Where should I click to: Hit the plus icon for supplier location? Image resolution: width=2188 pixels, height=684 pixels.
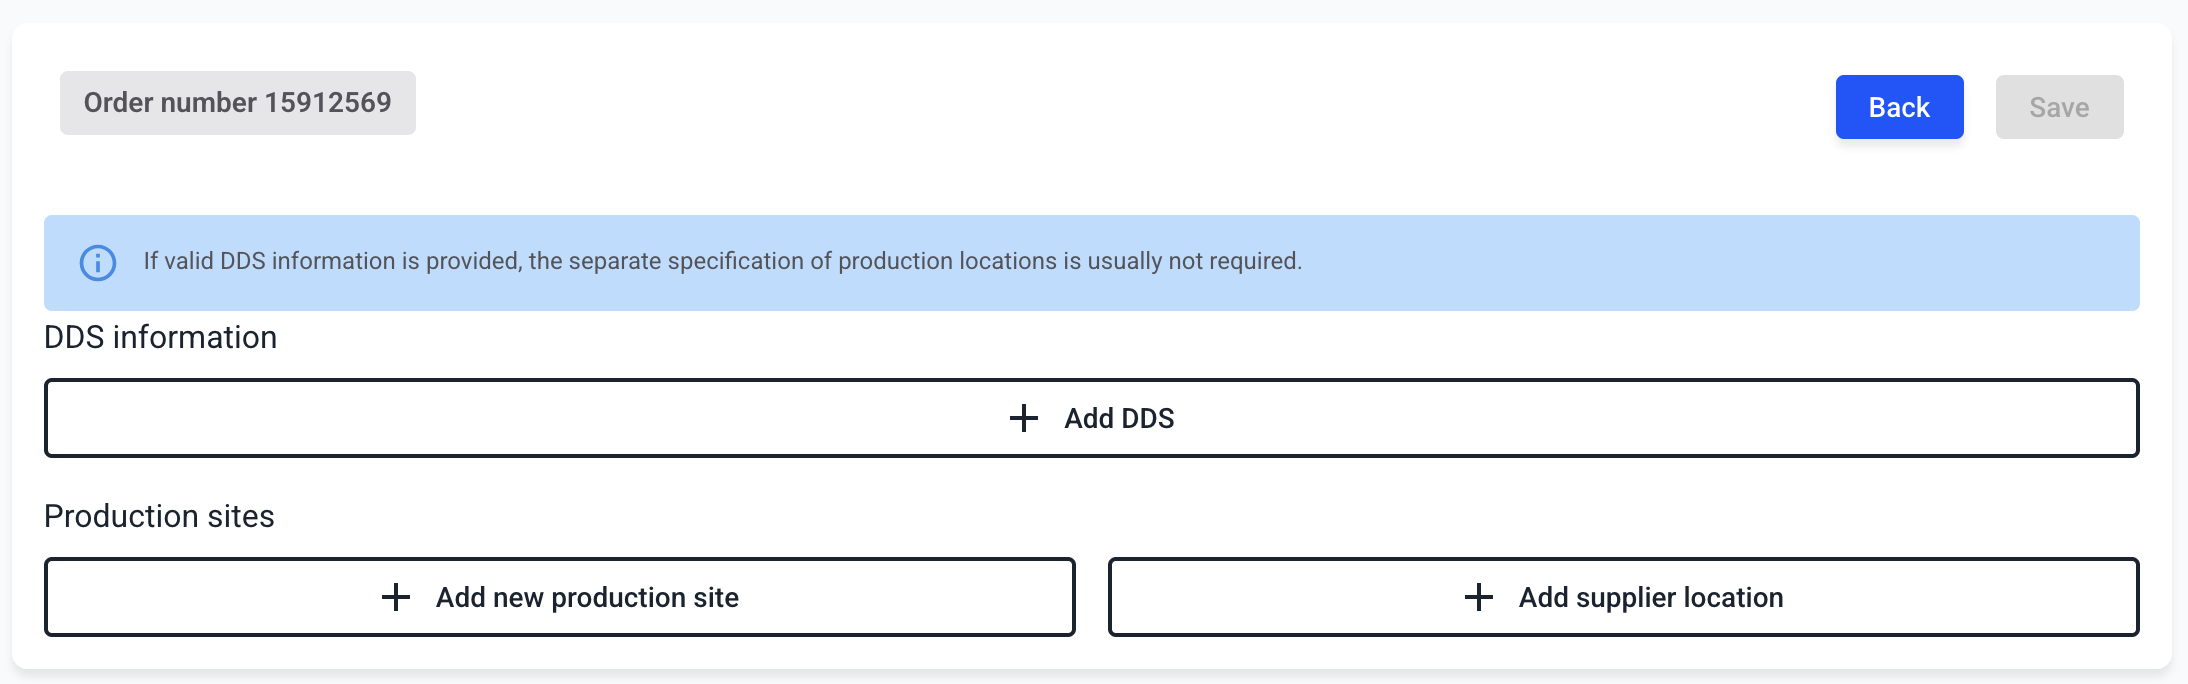pos(1478,597)
